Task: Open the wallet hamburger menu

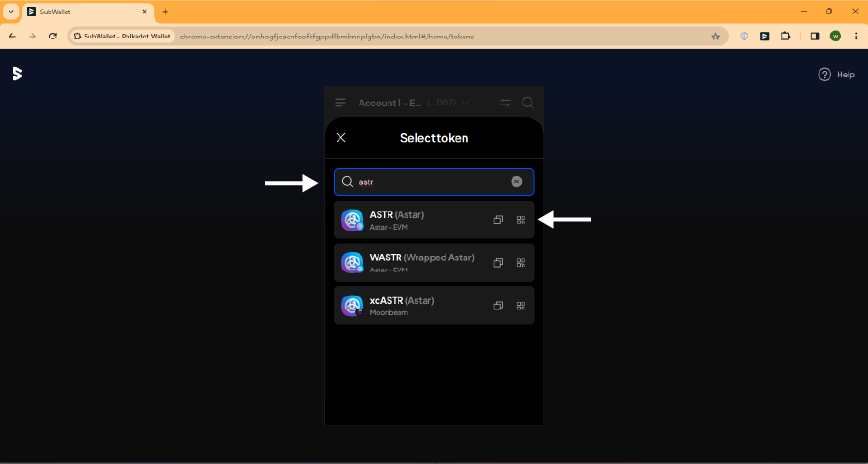Action: coord(341,103)
